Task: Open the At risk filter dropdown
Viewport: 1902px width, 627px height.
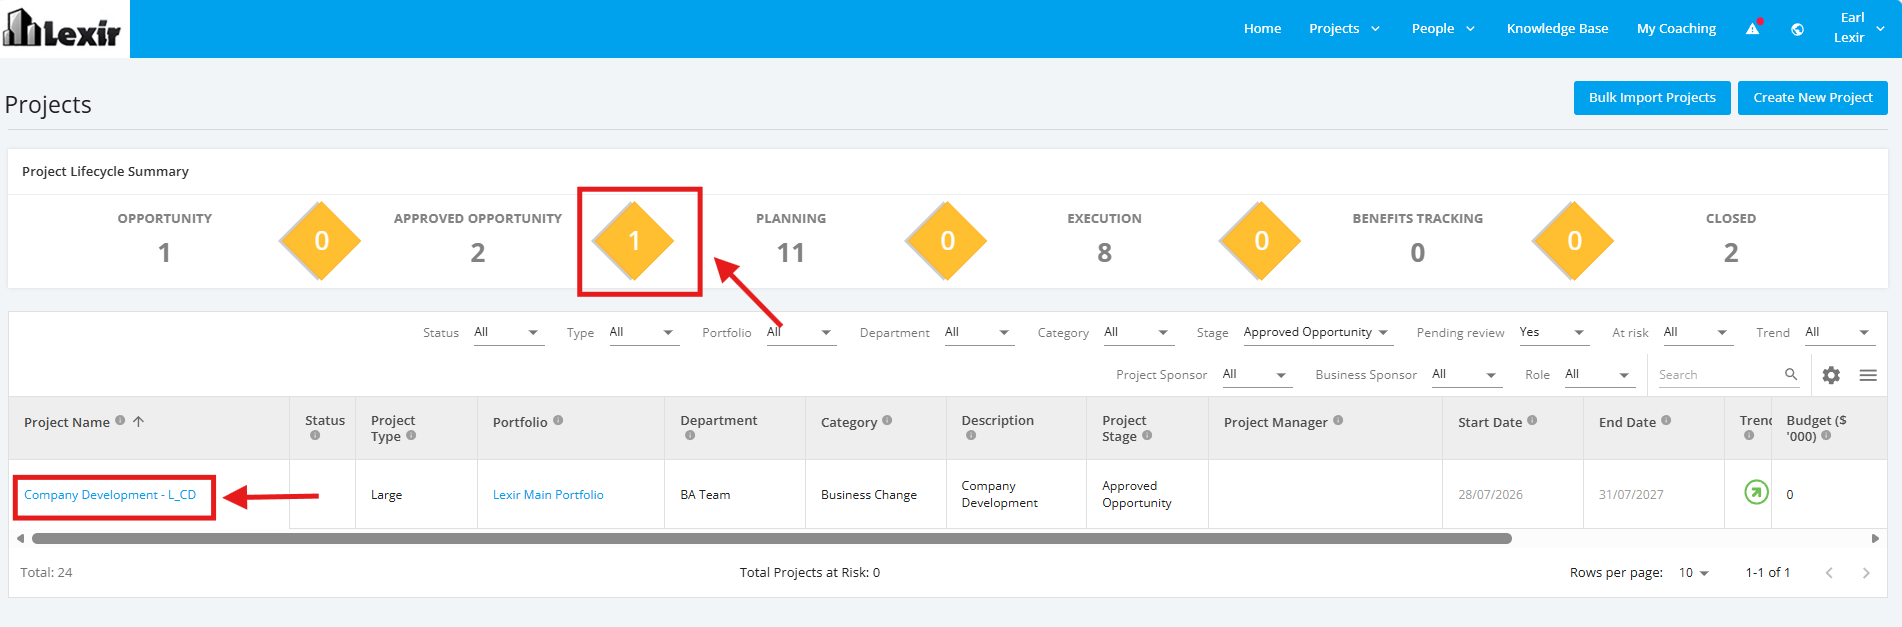Action: [x=1697, y=332]
